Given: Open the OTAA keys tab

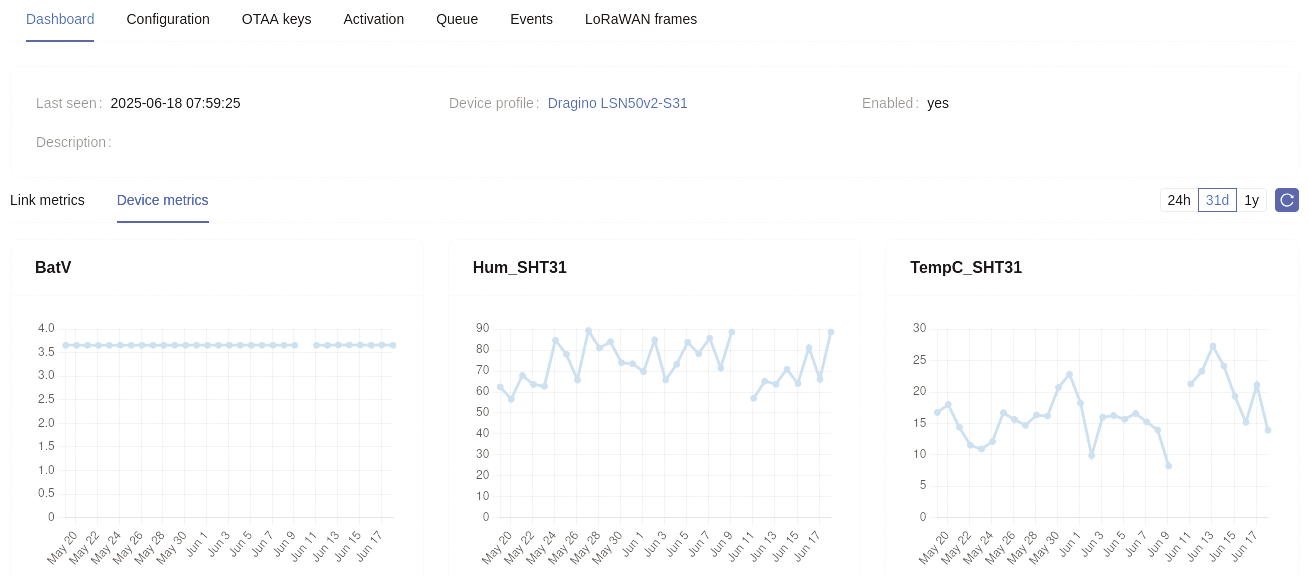Looking at the screenshot, I should point(276,19).
